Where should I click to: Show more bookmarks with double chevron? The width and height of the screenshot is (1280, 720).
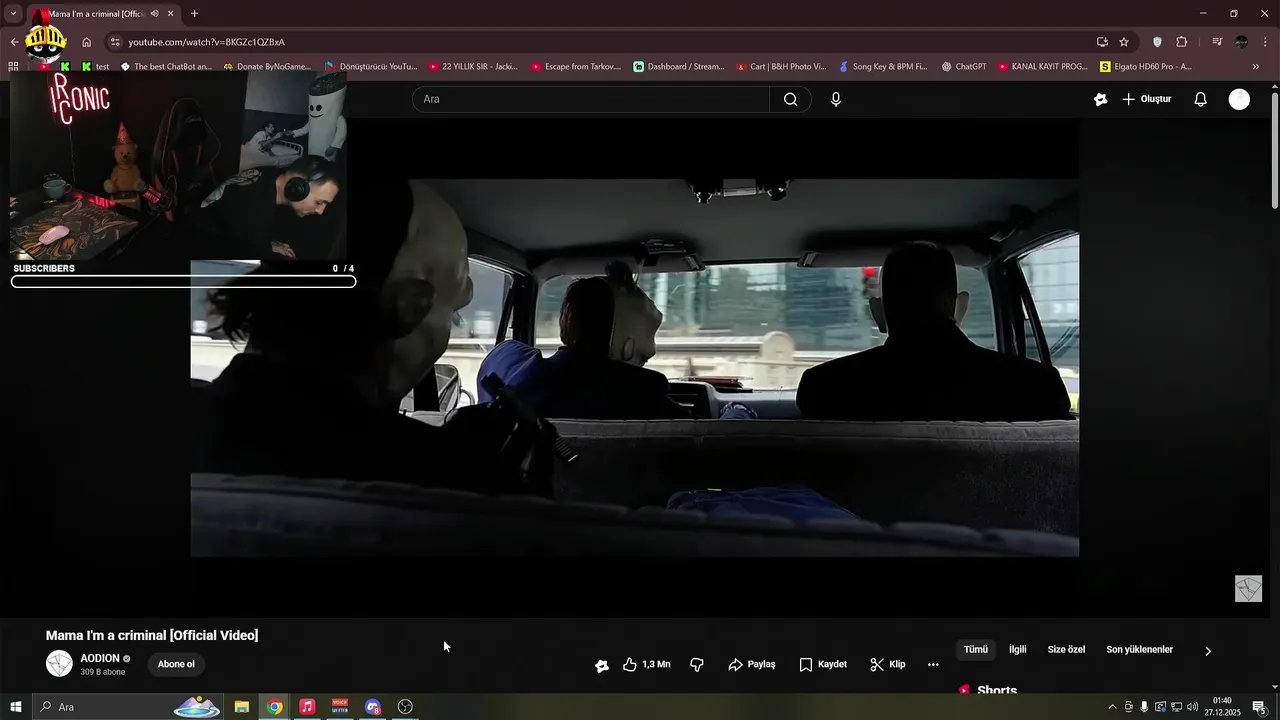(x=1256, y=67)
